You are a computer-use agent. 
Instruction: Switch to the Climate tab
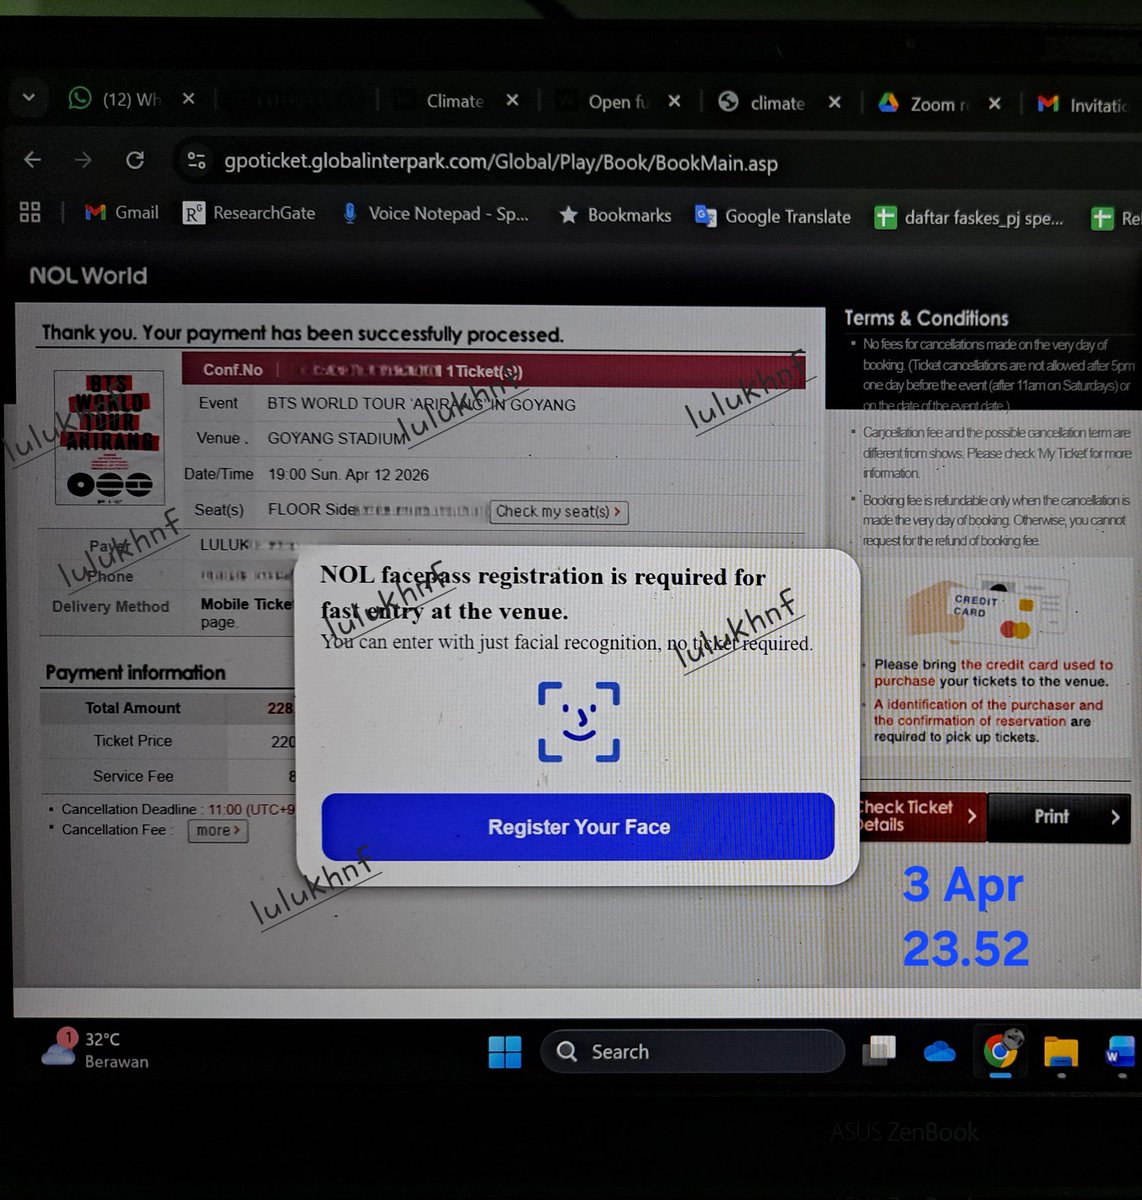click(x=439, y=101)
